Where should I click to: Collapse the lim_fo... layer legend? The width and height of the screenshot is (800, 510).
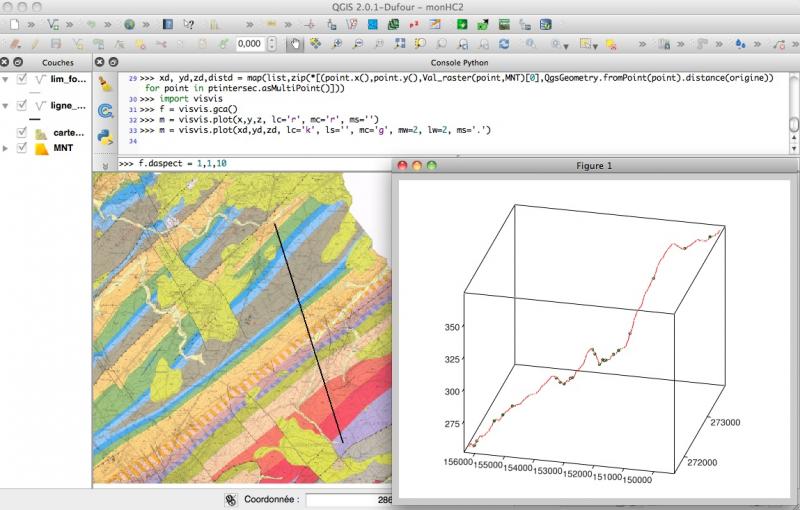tap(7, 79)
